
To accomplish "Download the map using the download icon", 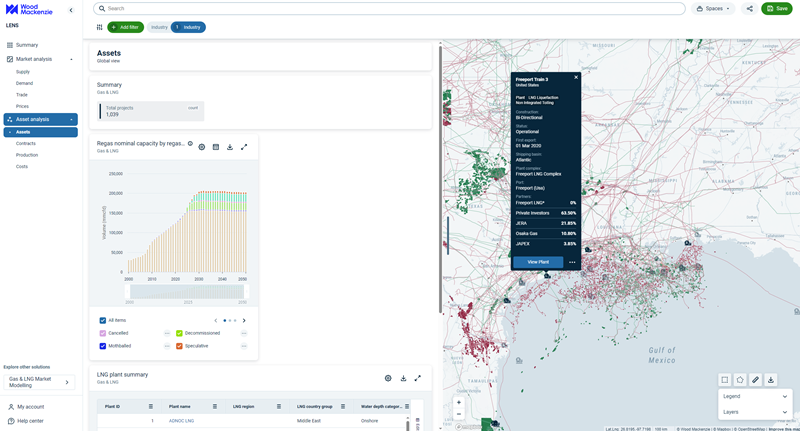I will [771, 380].
